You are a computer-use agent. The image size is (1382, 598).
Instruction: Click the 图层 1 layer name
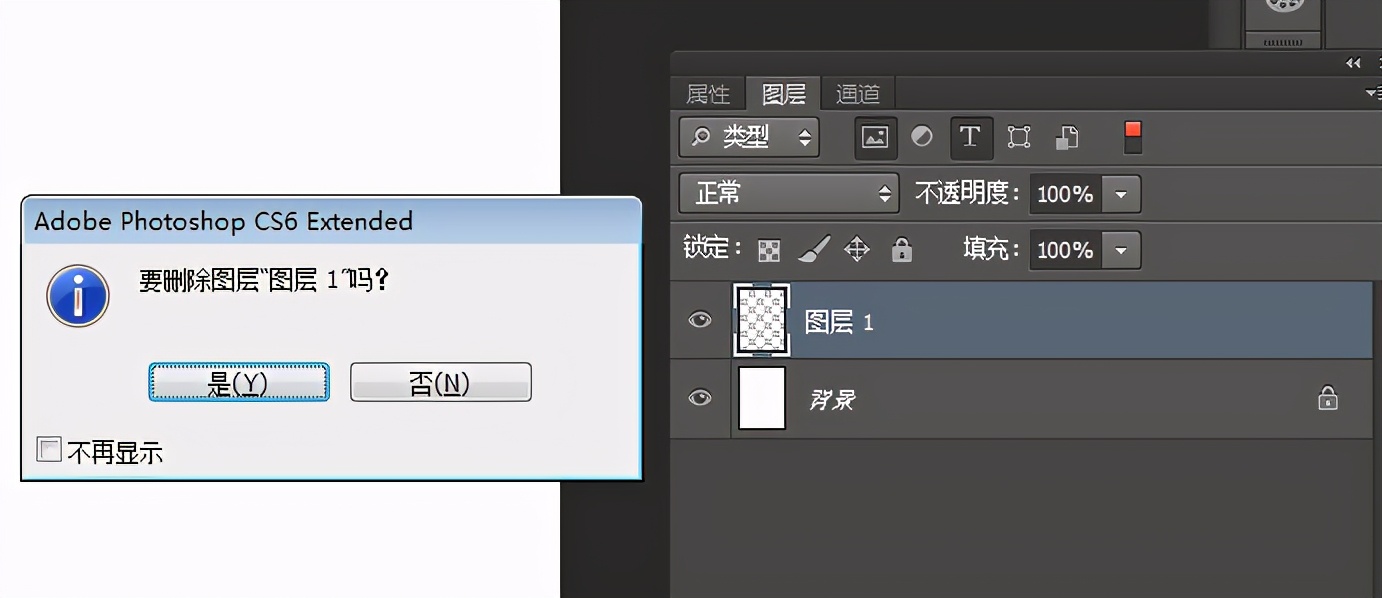tap(839, 322)
